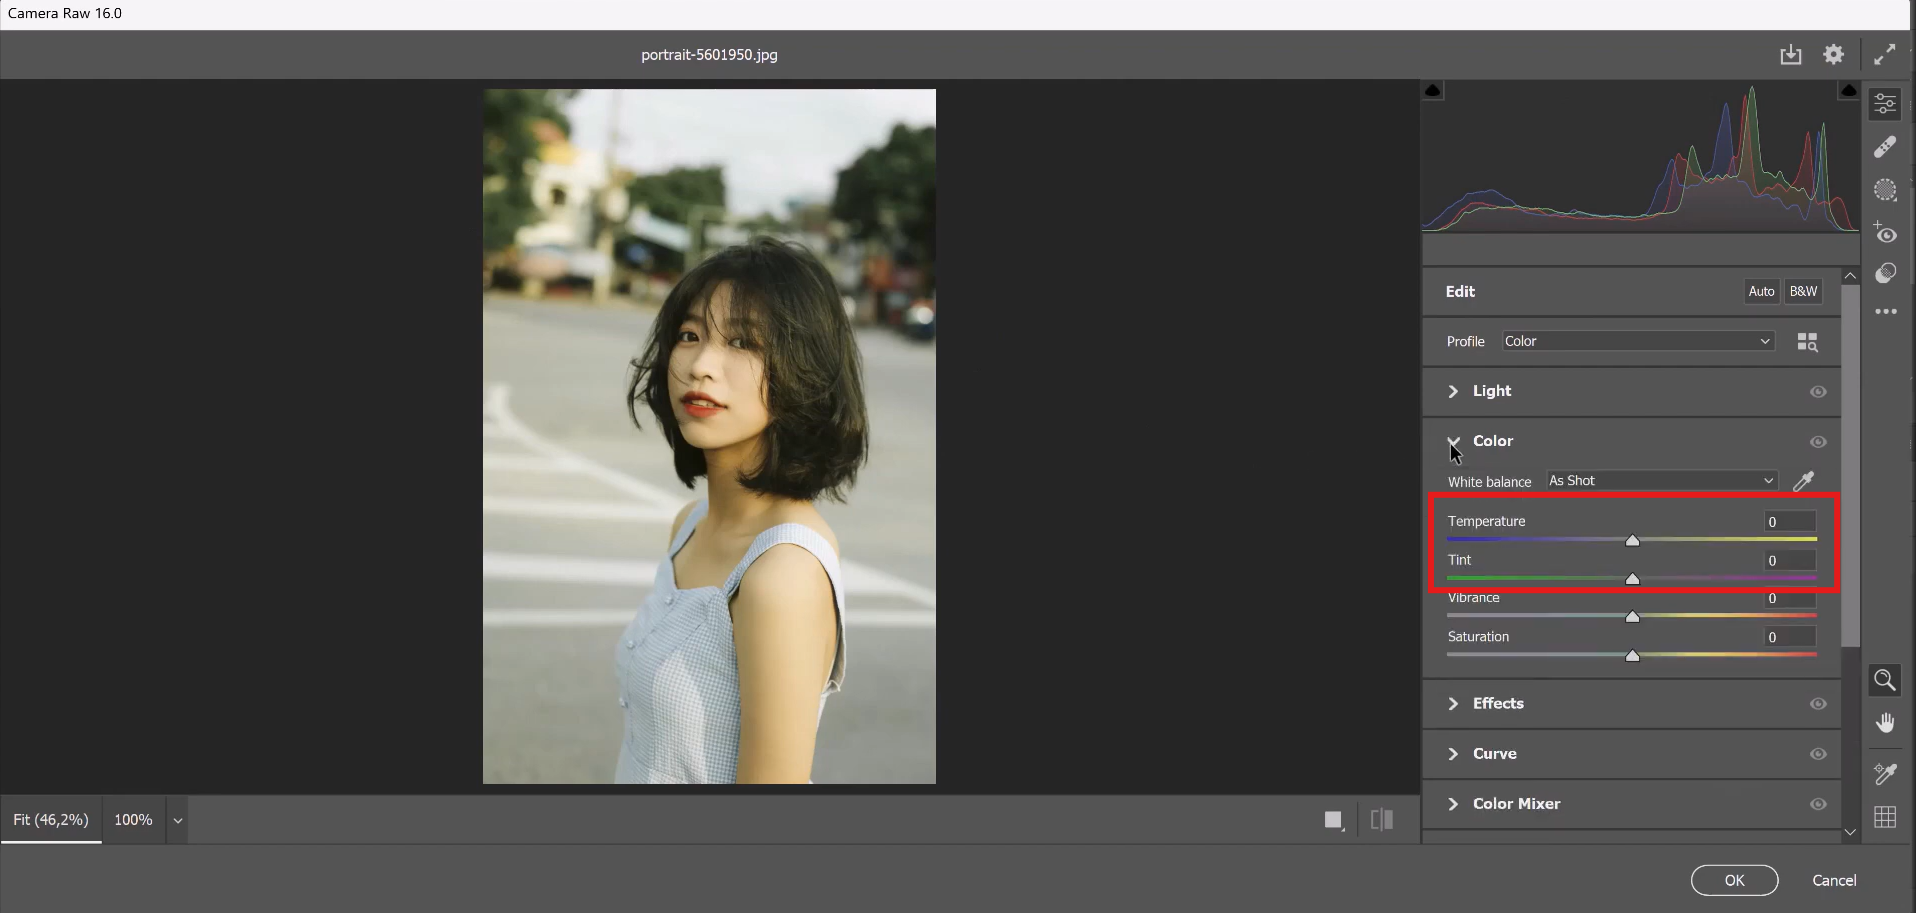
Task: Hide the Light panel edits with eye
Action: coord(1818,392)
